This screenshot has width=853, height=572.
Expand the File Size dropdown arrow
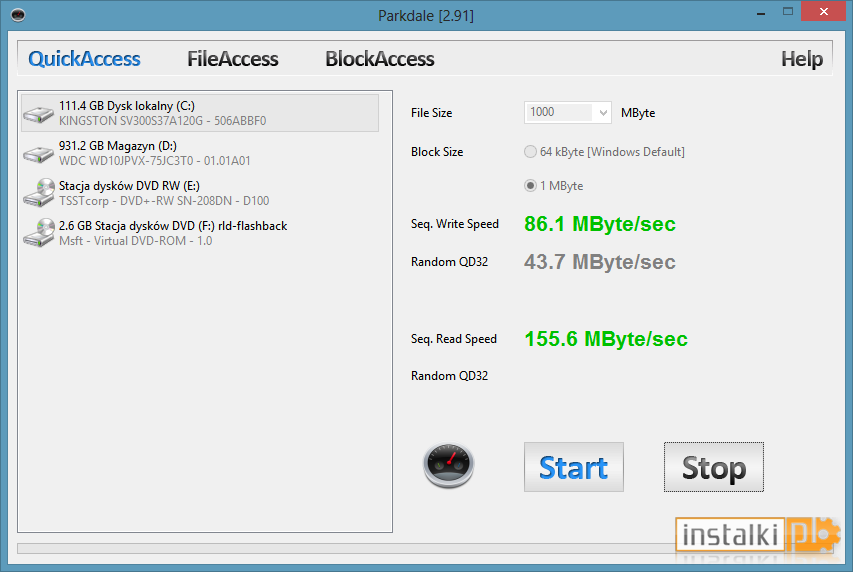[x=603, y=113]
